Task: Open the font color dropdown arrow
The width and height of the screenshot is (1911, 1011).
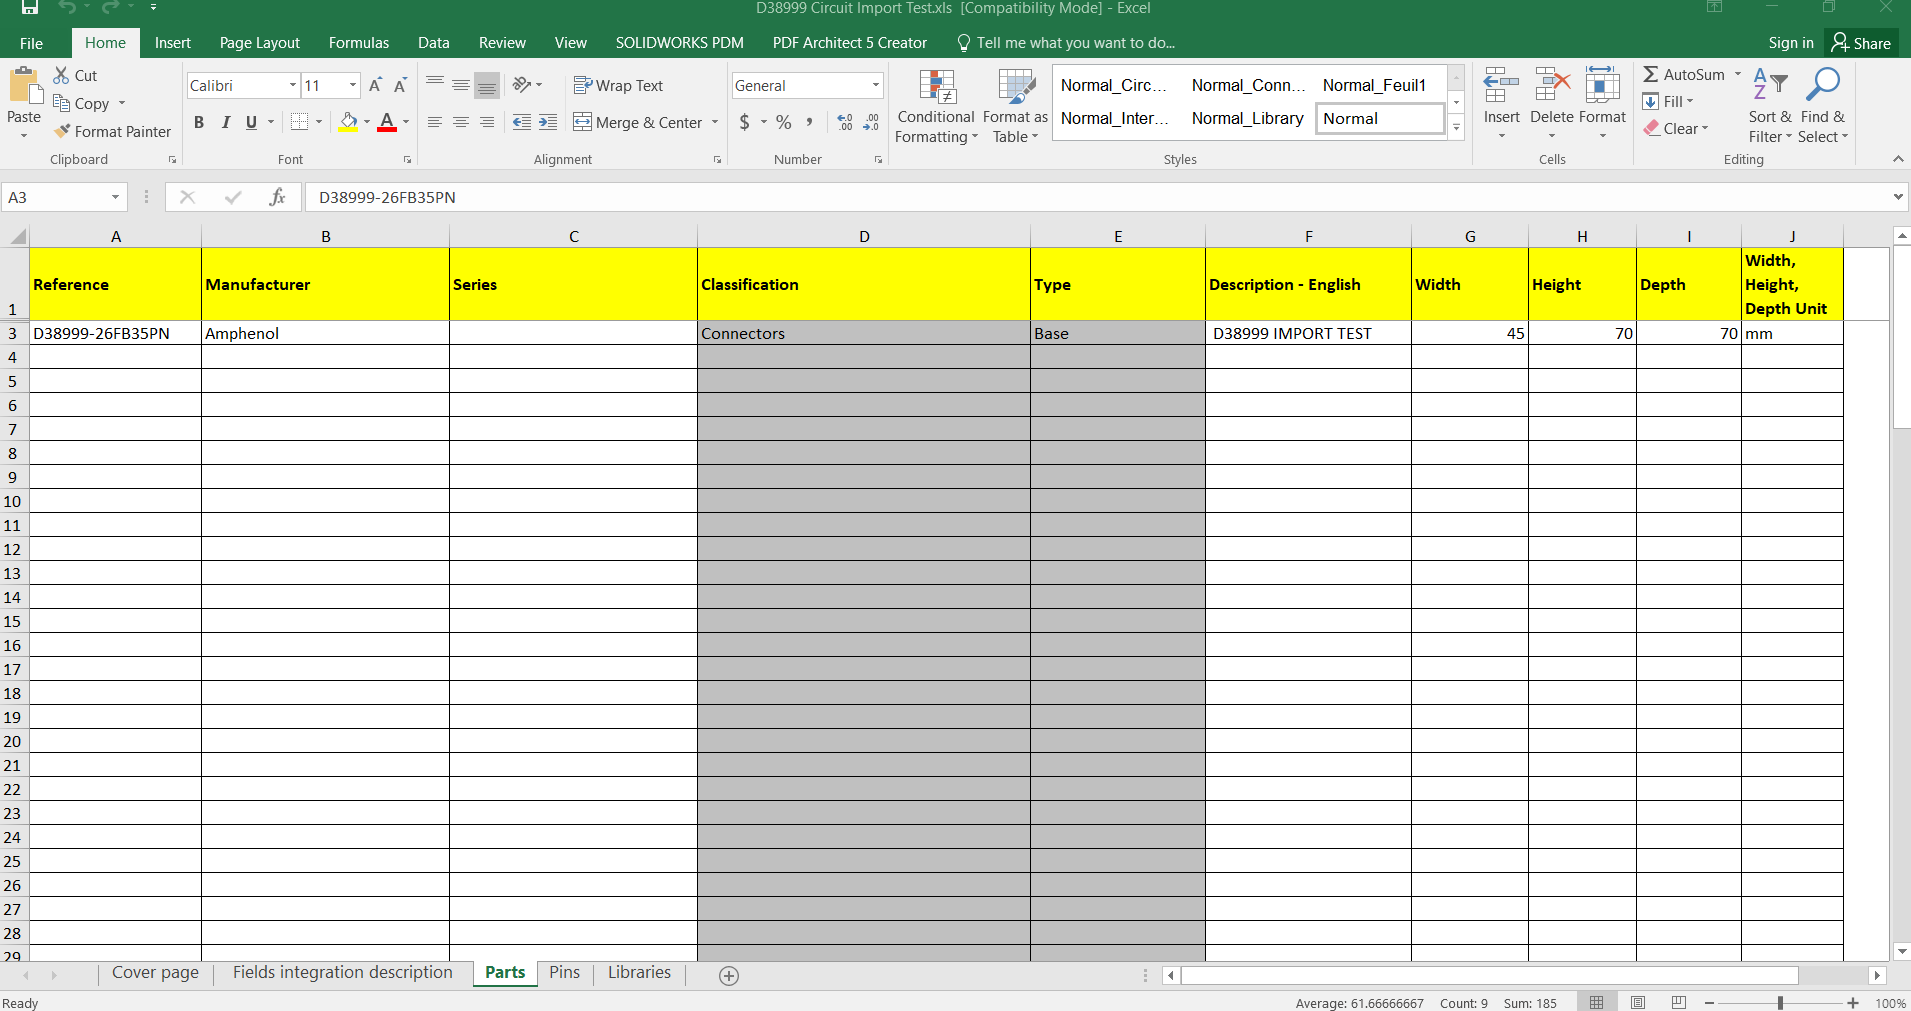Action: click(406, 122)
